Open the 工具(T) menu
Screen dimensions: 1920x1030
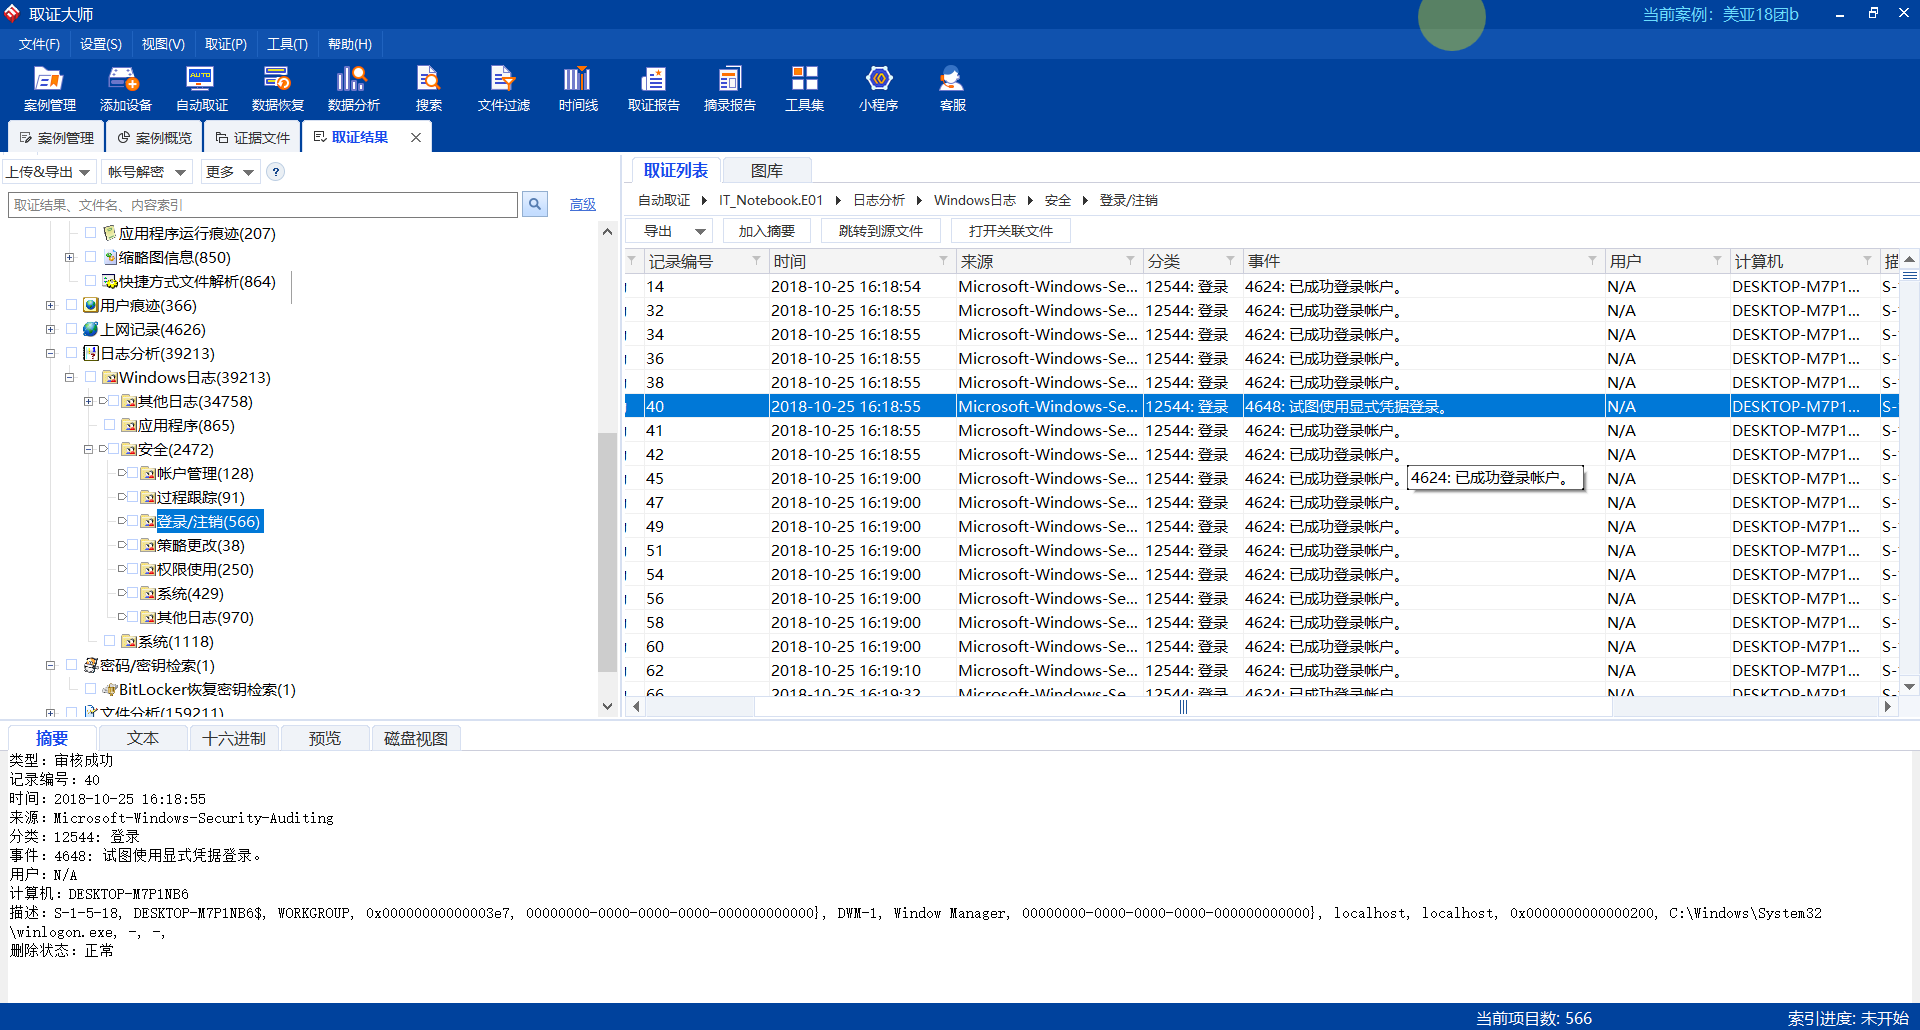click(287, 44)
